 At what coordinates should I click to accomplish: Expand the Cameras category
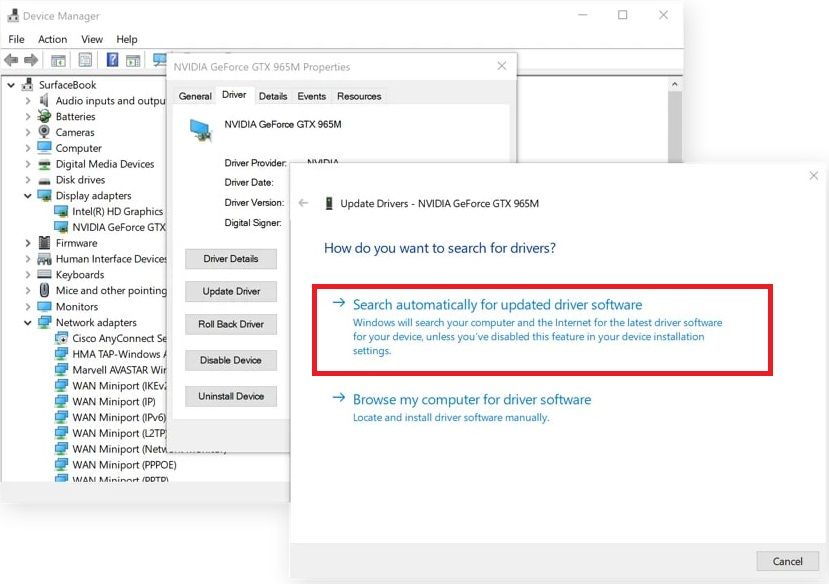click(x=27, y=132)
